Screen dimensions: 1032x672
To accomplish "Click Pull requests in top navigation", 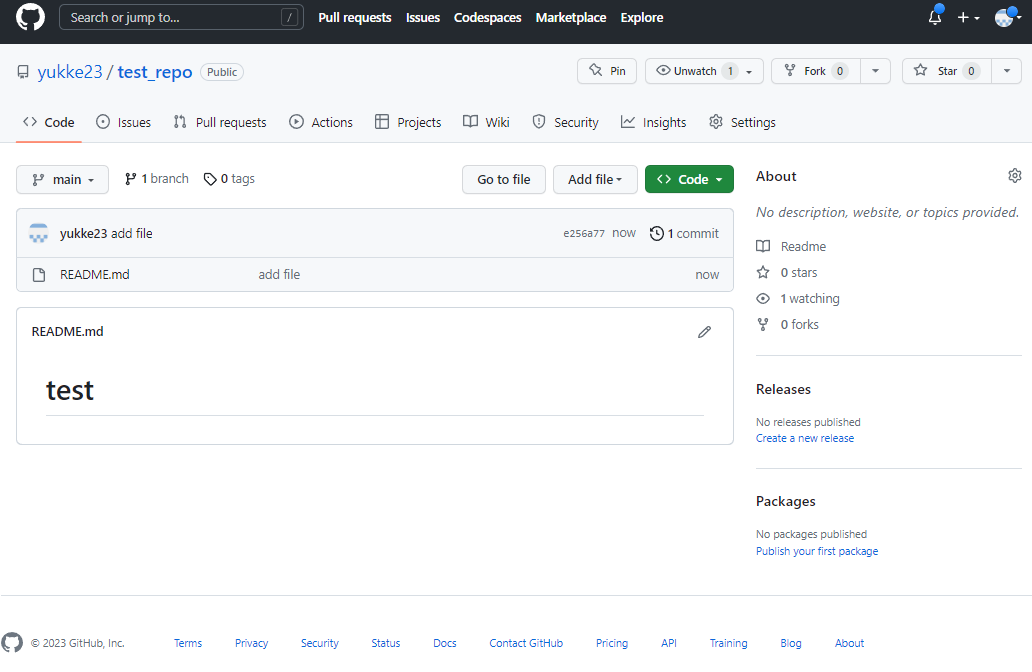I will tap(355, 18).
